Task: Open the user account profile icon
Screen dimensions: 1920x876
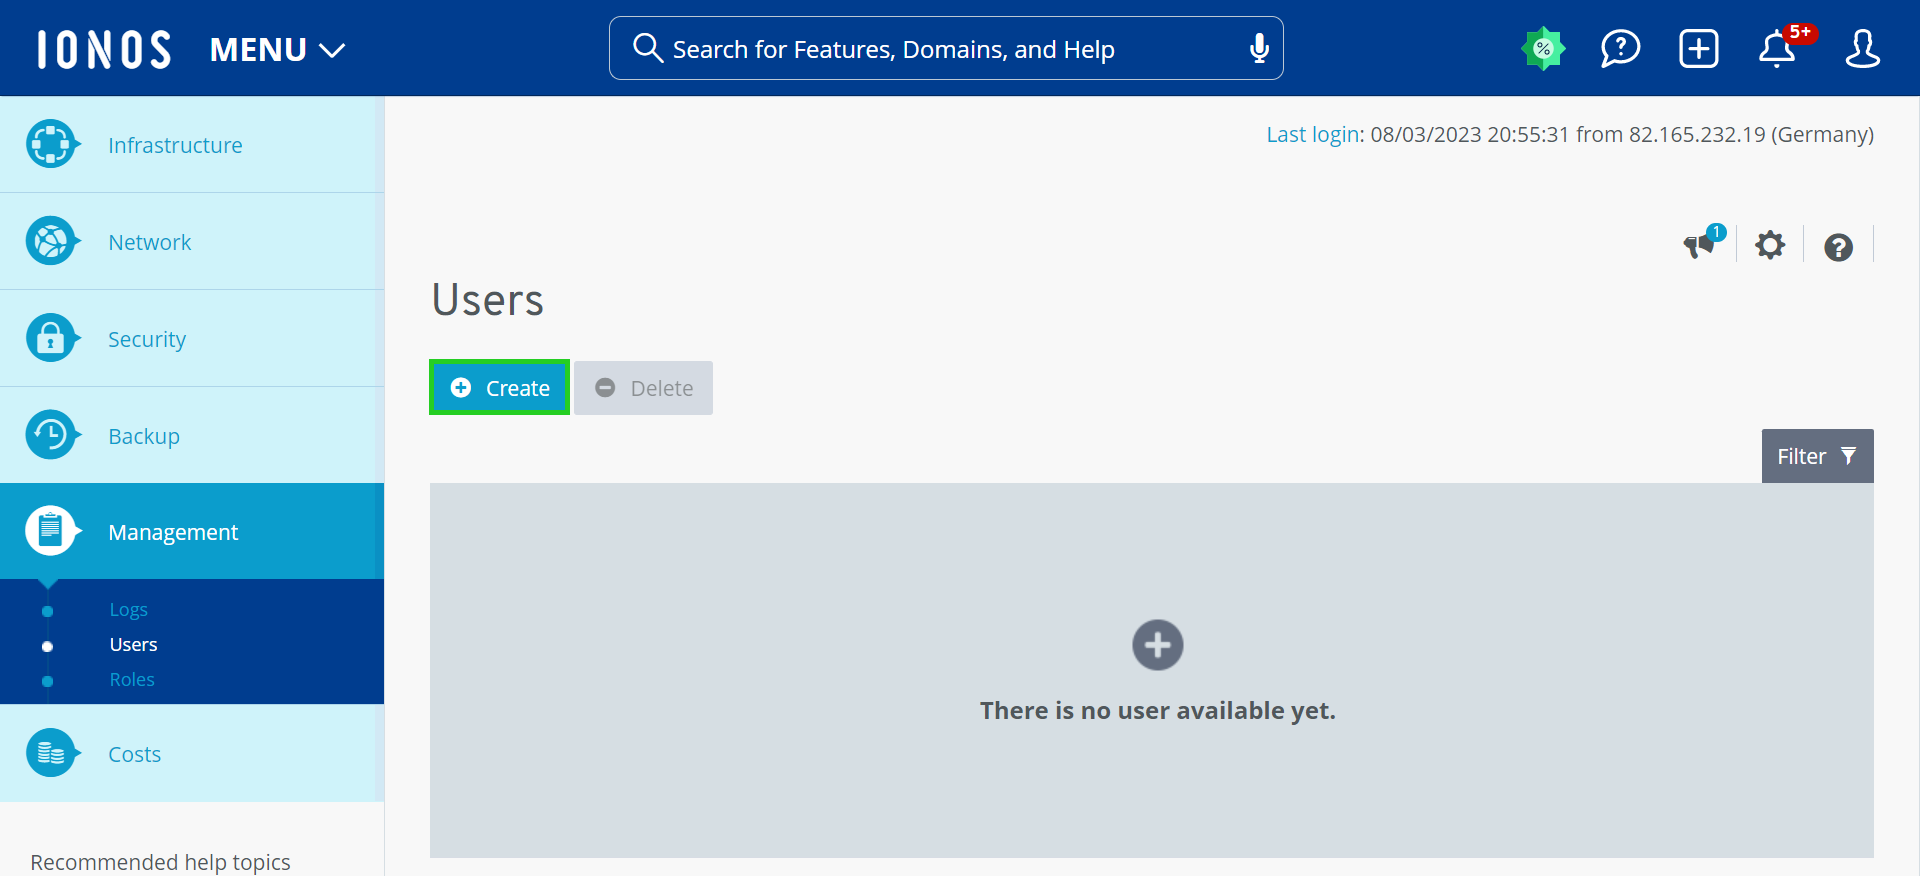Action: [1862, 48]
